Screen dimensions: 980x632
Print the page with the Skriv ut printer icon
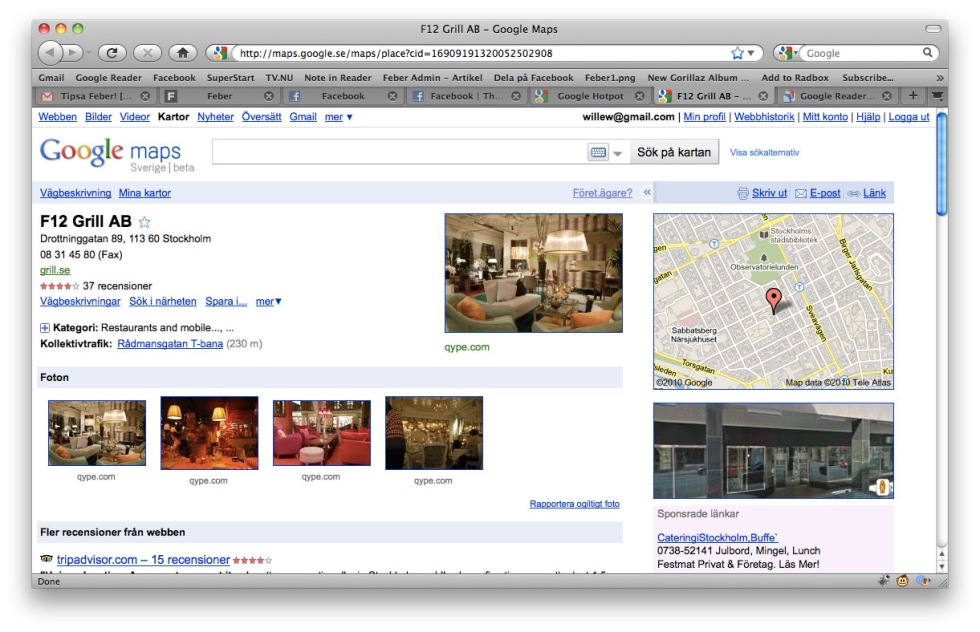point(742,194)
